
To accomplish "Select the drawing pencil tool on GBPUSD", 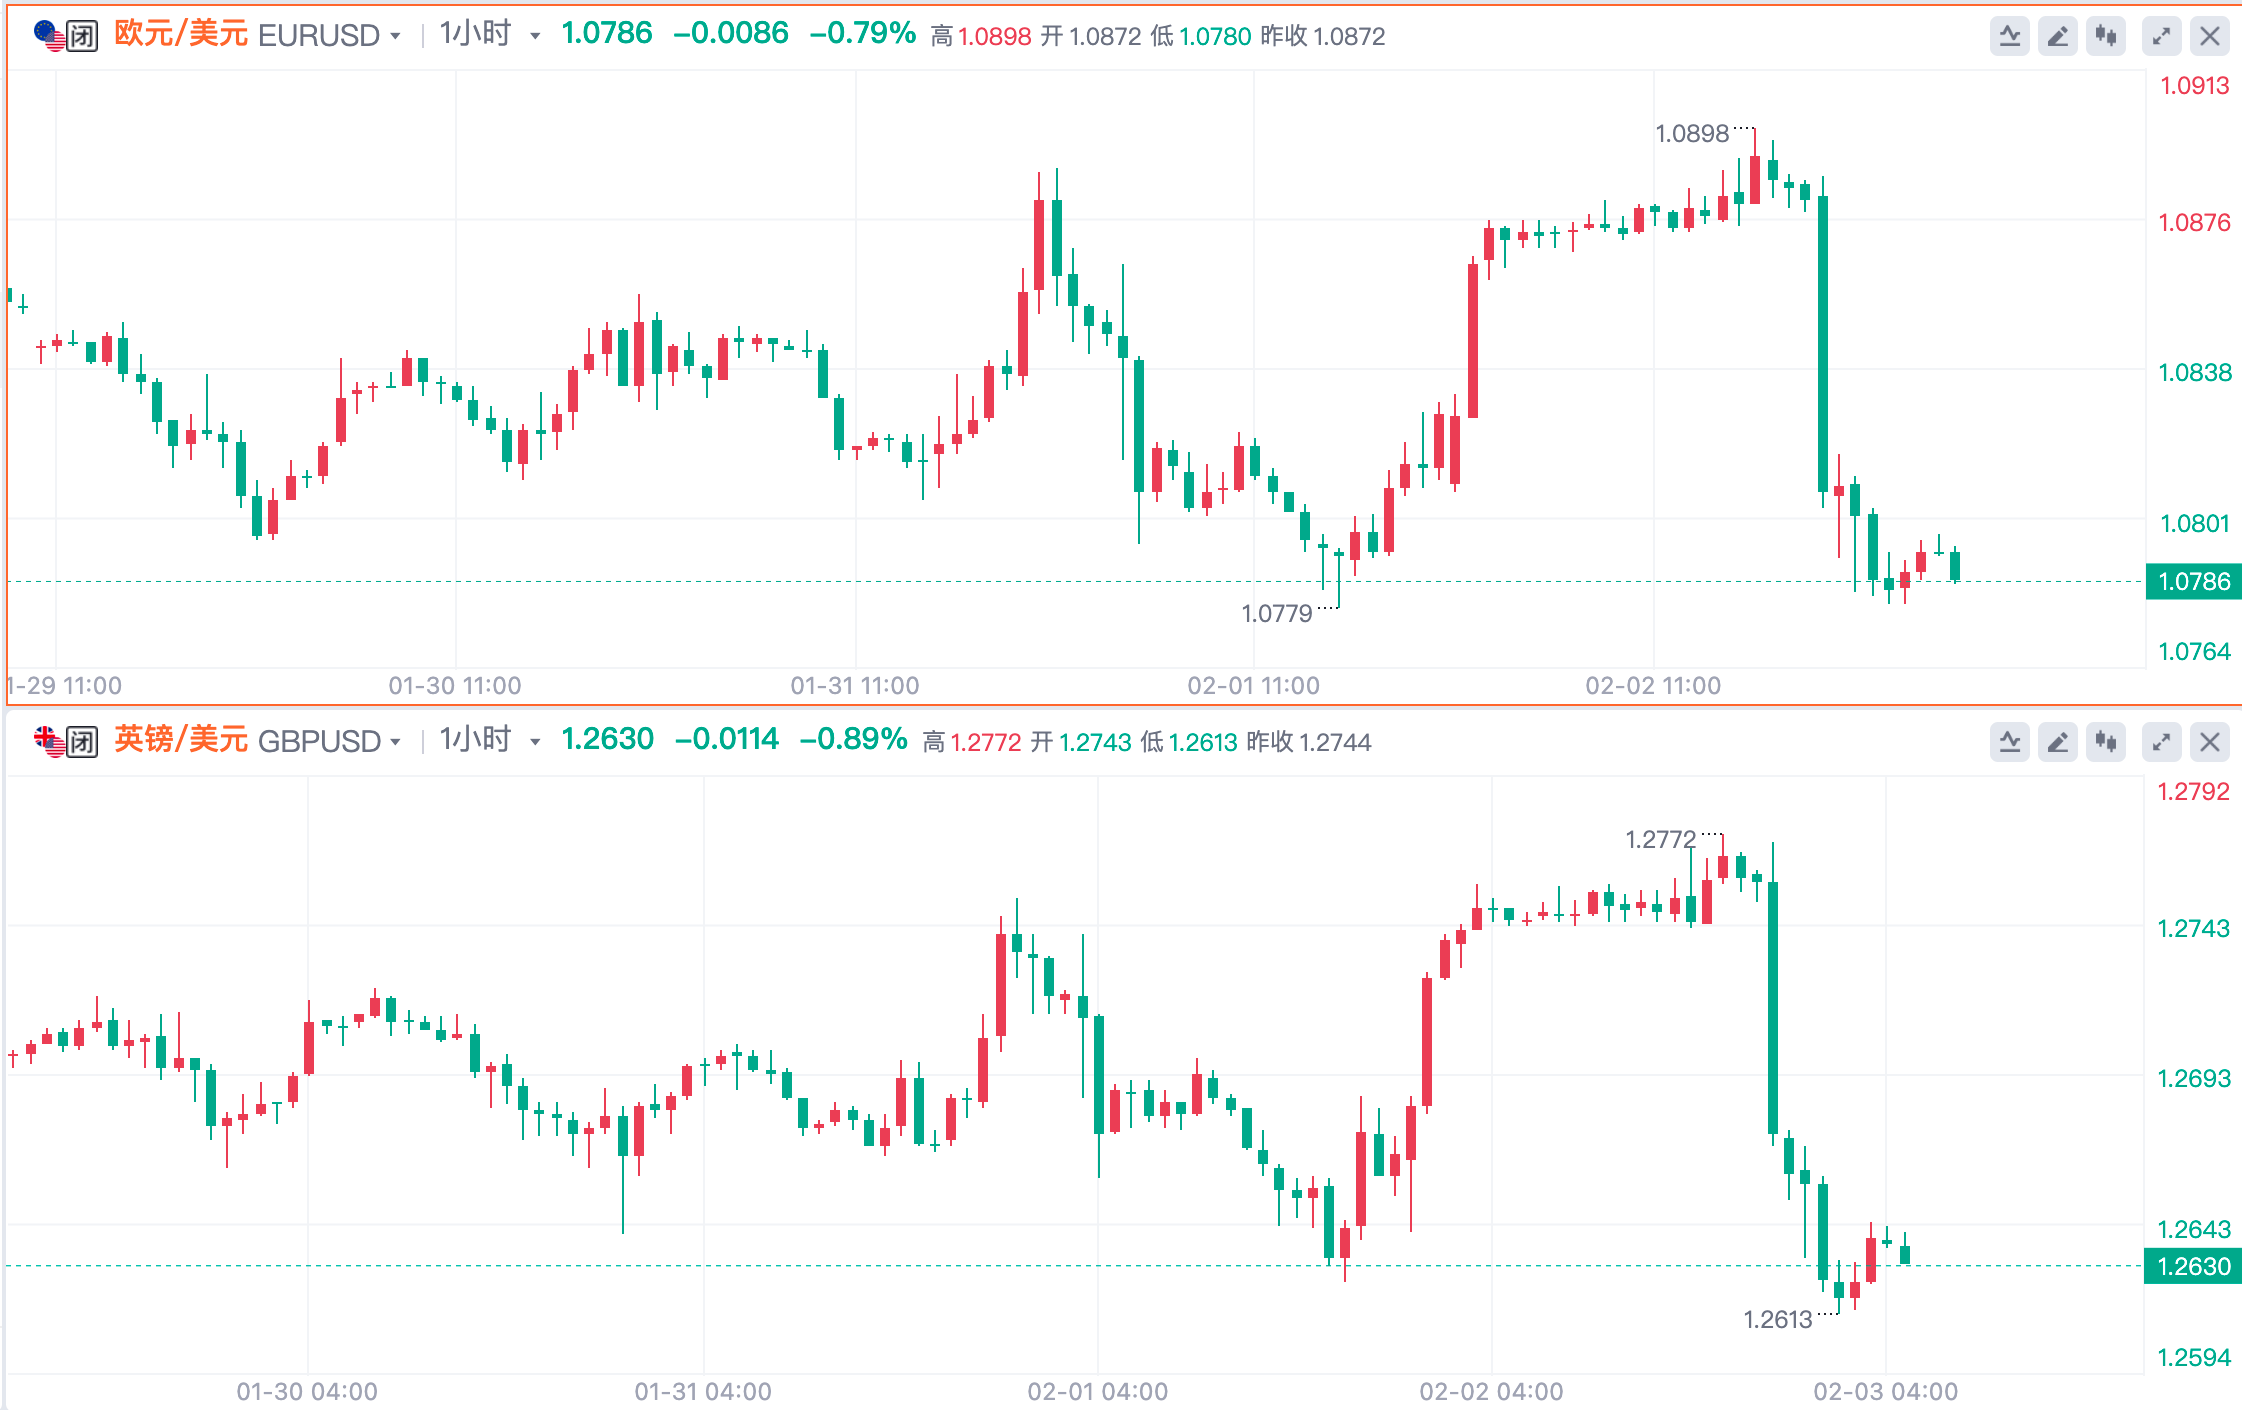I will click(2057, 742).
